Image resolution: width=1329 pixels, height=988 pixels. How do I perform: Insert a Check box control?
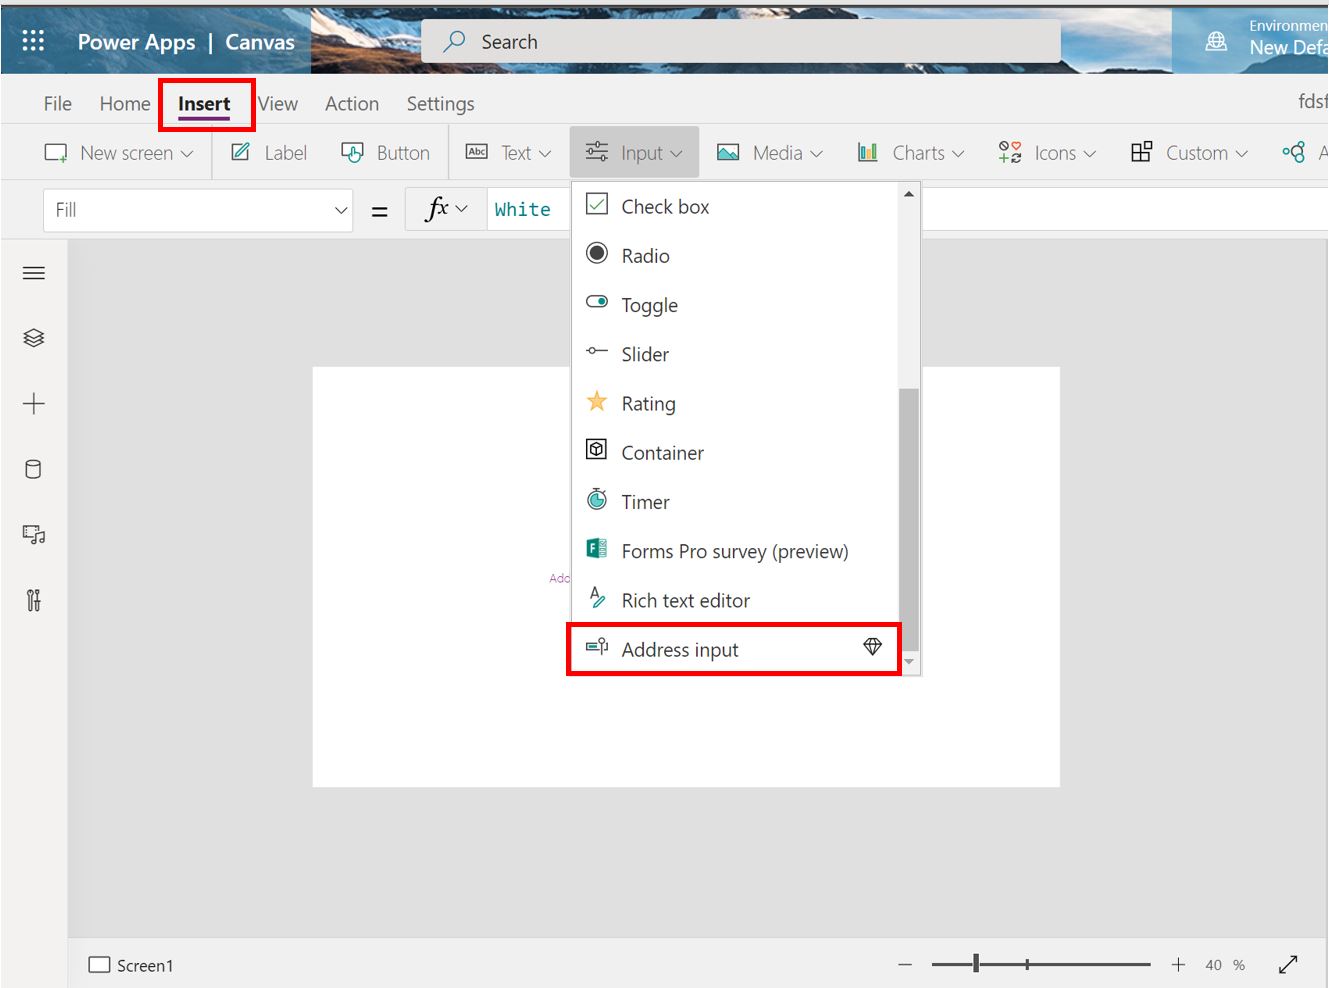click(x=664, y=206)
